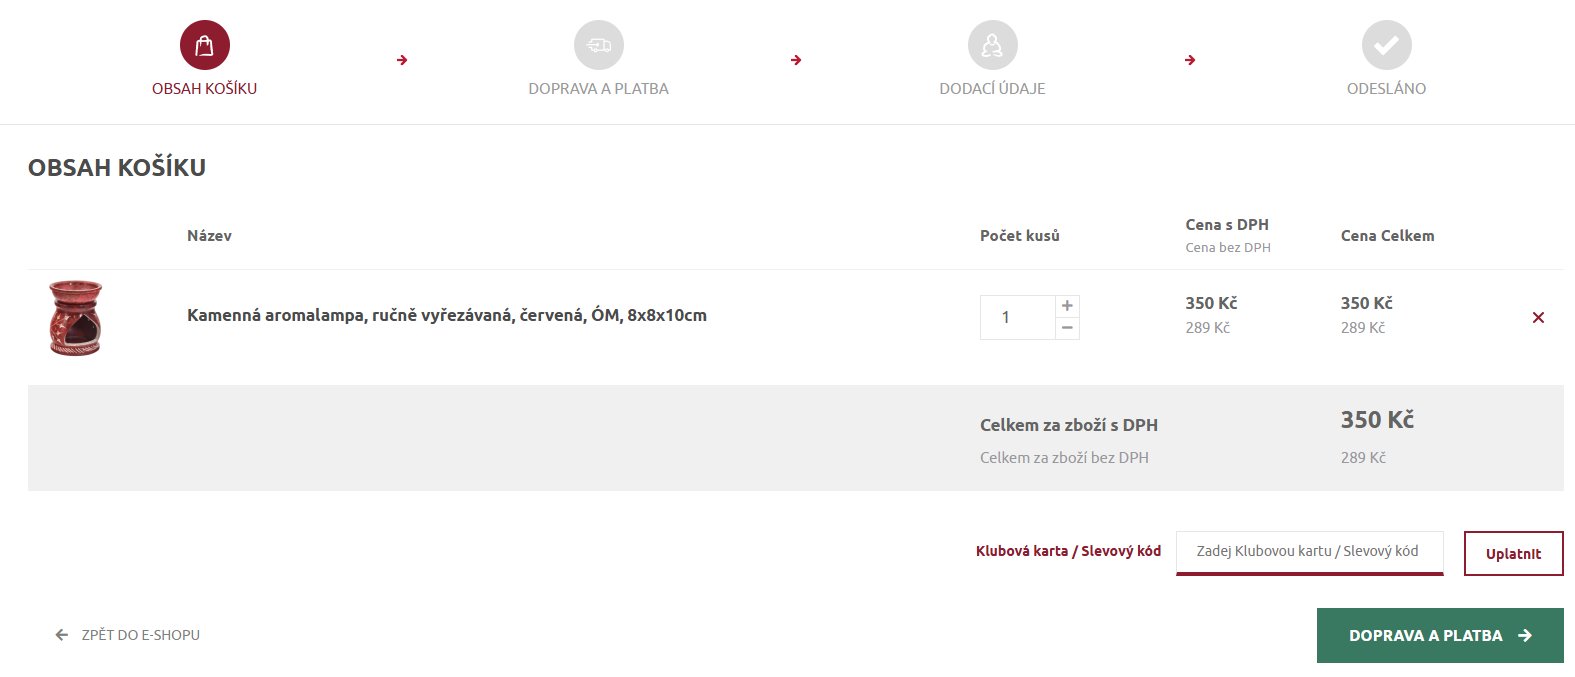The height and width of the screenshot is (677, 1575).
Task: Click the shopping bag cart step icon
Action: point(205,45)
